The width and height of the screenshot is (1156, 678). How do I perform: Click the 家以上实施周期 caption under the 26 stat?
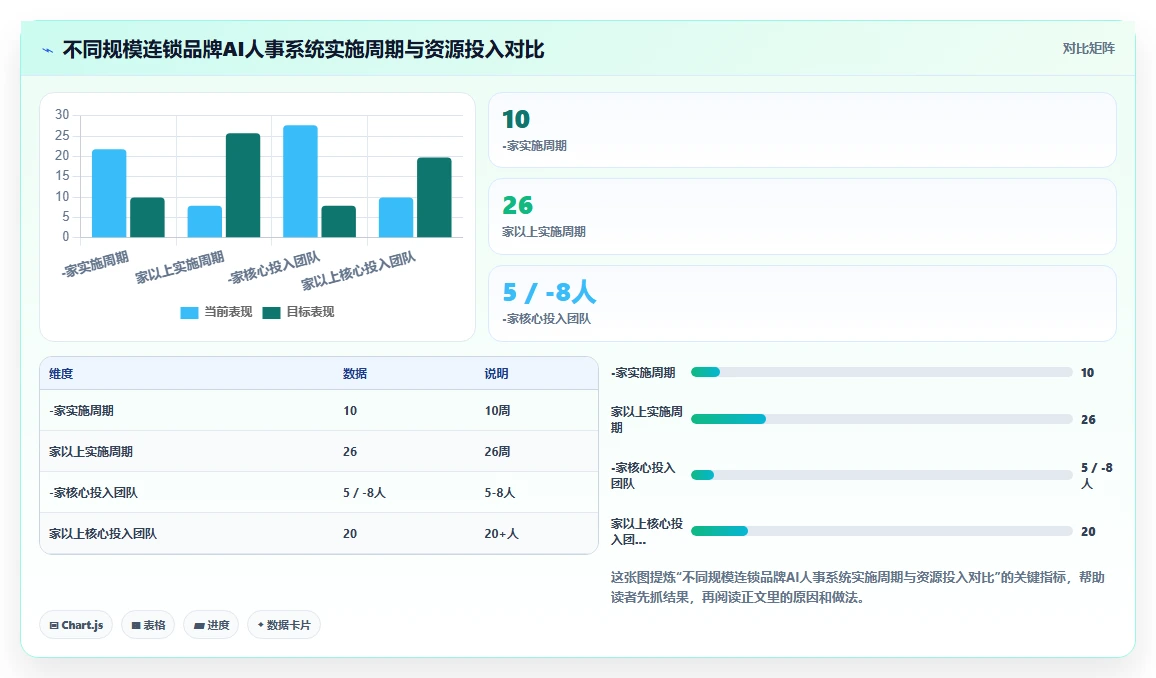point(544,231)
